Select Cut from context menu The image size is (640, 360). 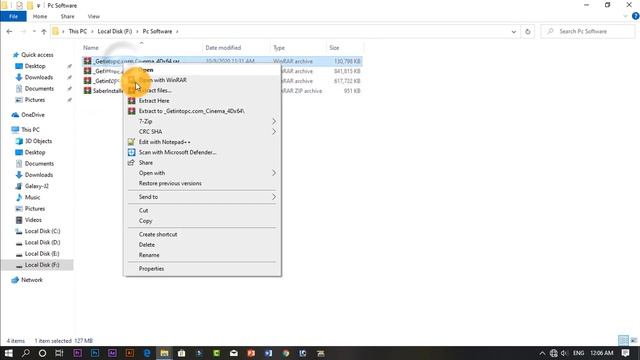(143, 210)
